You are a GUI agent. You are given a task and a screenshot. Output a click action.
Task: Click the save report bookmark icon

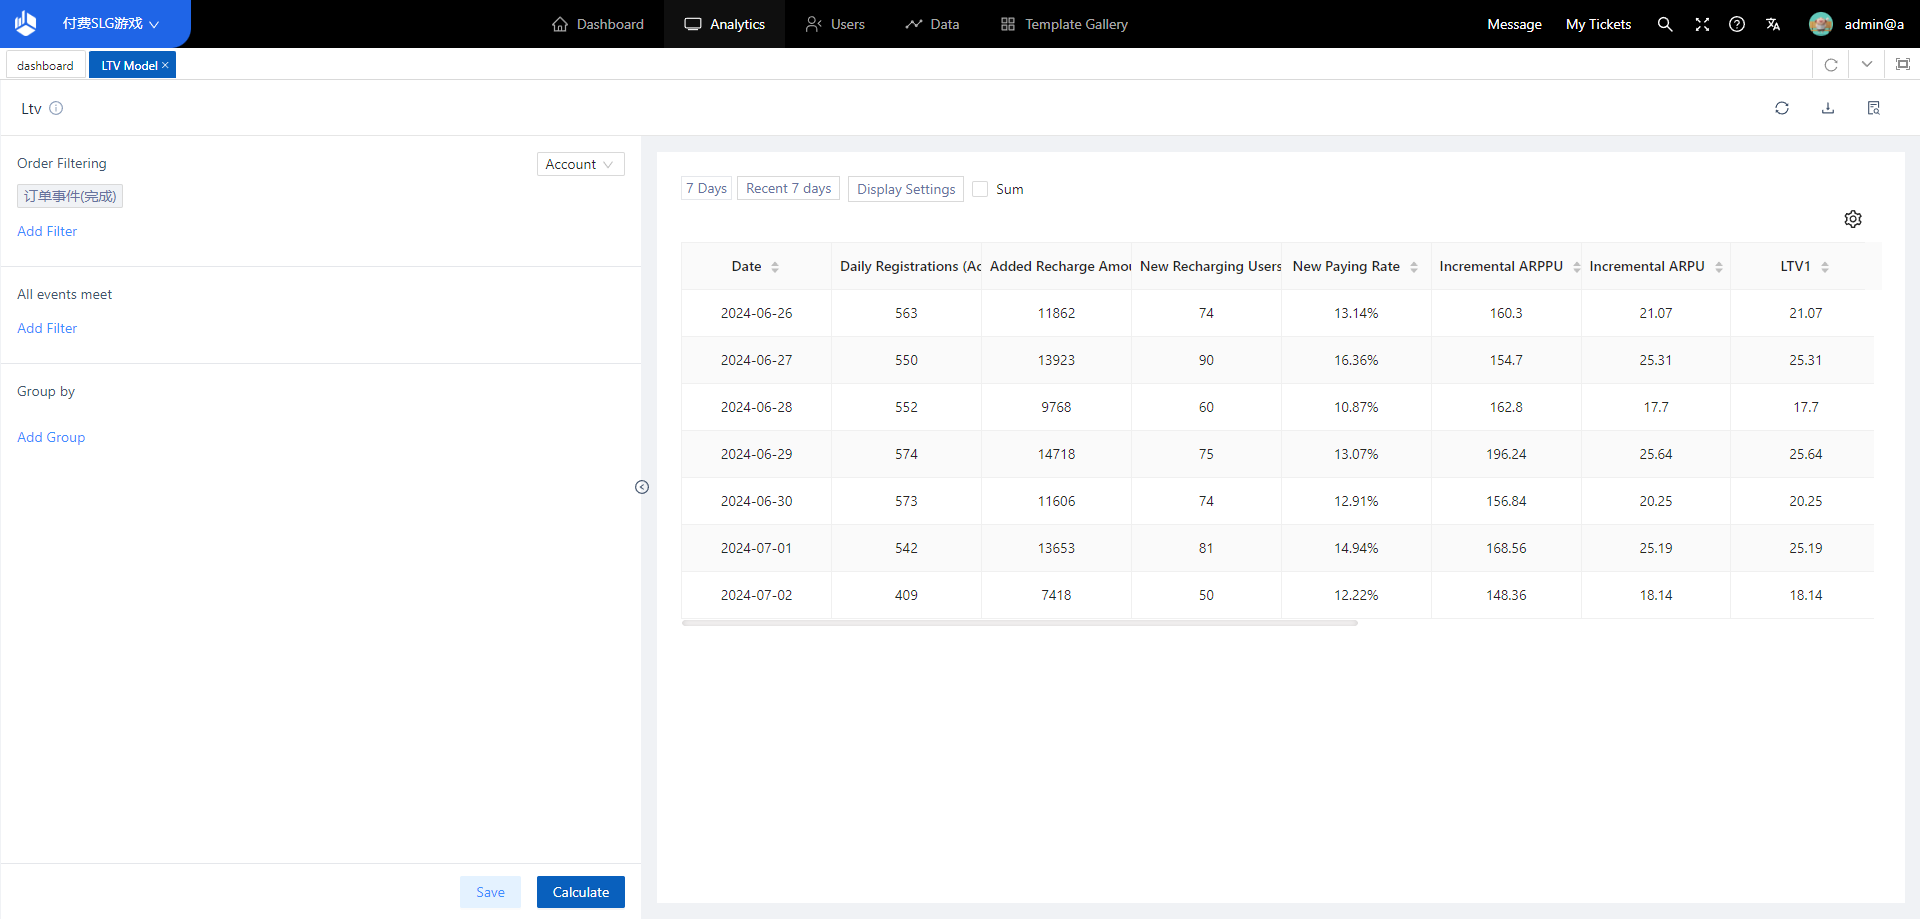[x=1873, y=108]
